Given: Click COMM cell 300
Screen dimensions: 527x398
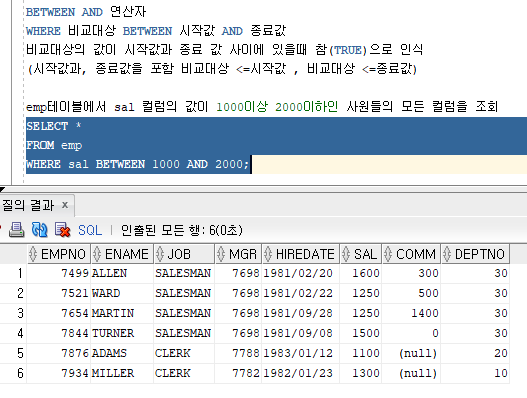Looking at the screenshot, I should click(411, 273).
